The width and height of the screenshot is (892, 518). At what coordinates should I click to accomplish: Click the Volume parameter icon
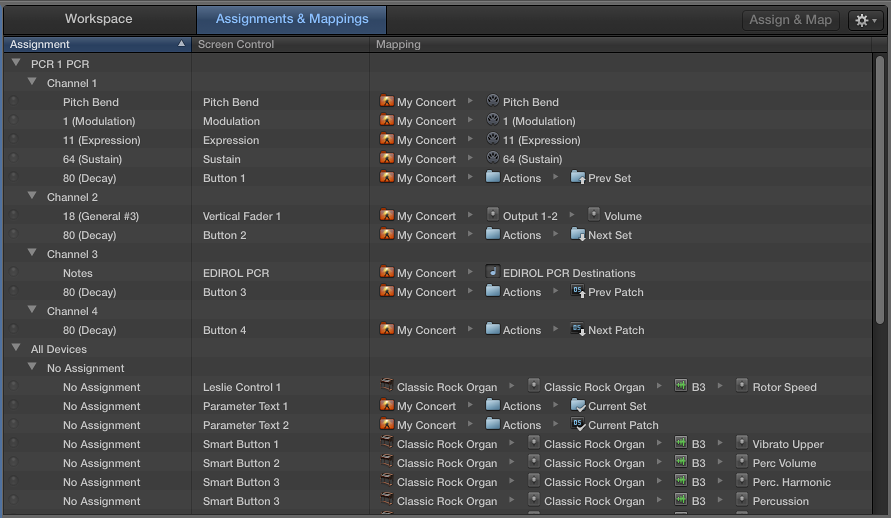[593, 215]
